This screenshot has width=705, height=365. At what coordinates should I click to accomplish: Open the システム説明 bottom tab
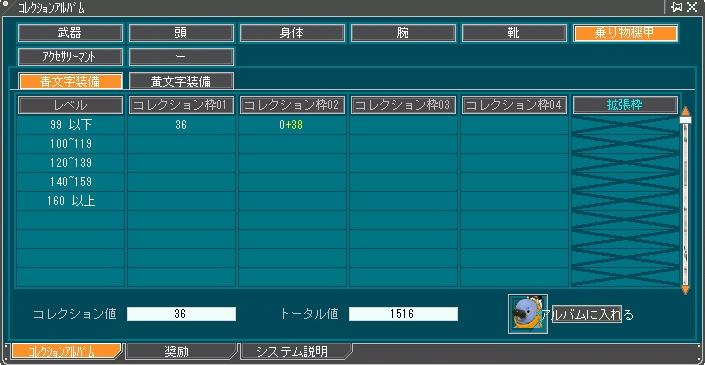[297, 351]
